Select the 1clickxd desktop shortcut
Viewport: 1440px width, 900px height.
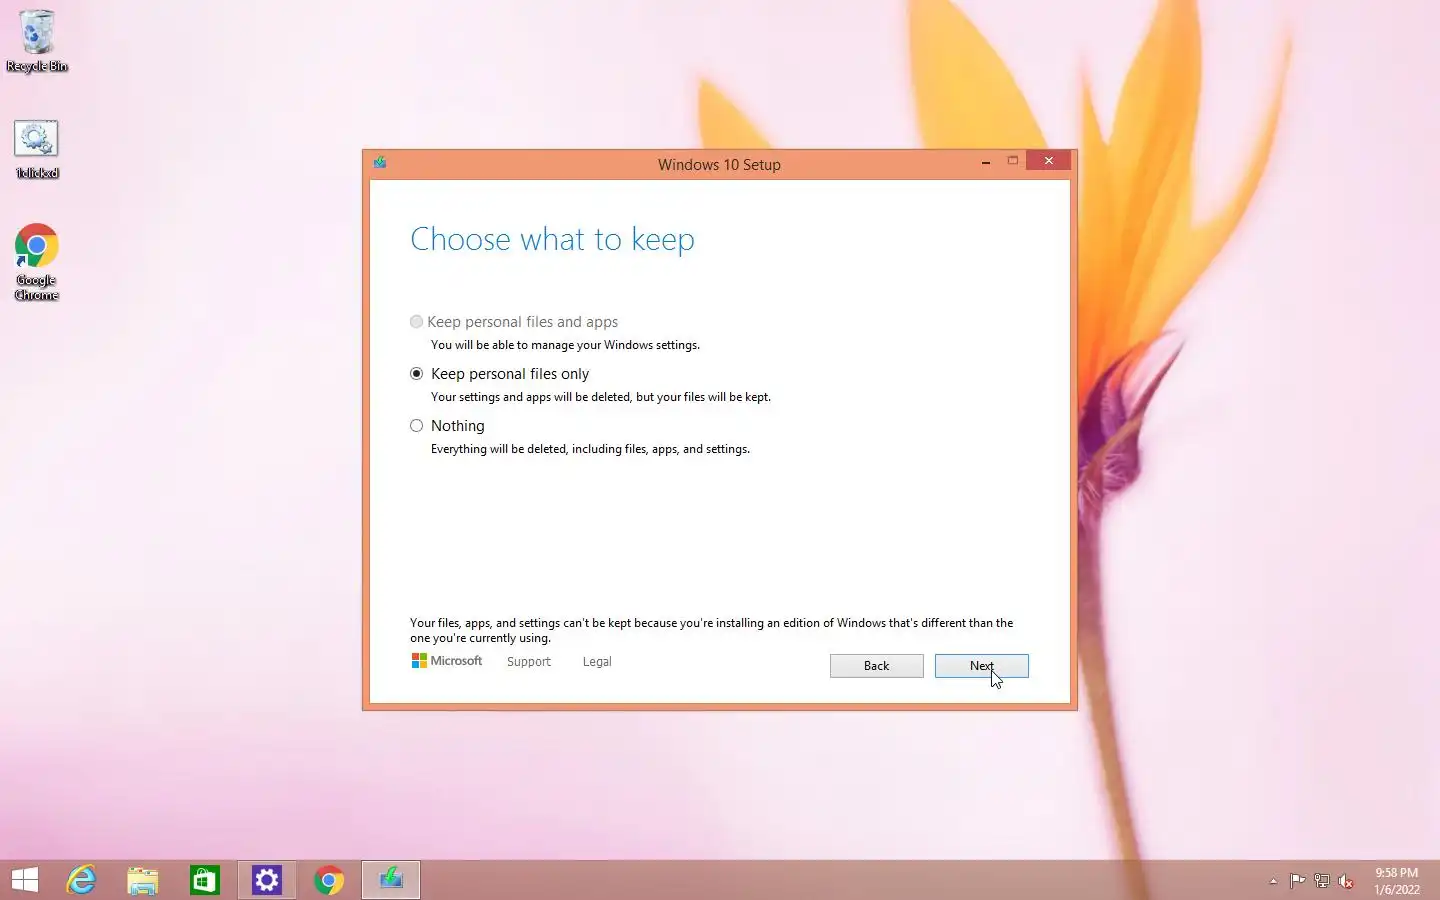37,150
